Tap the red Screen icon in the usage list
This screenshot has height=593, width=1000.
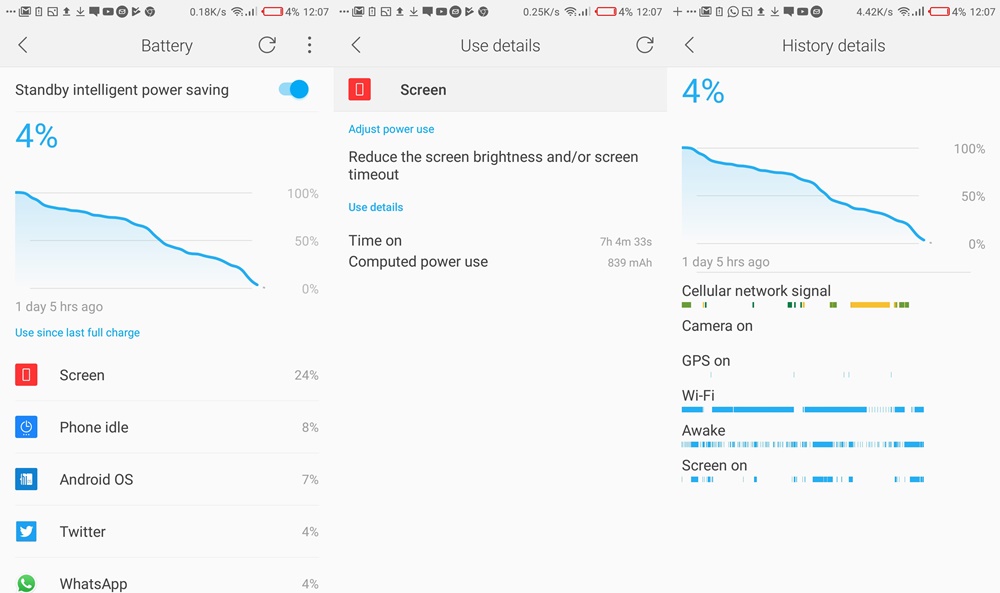tap(26, 375)
